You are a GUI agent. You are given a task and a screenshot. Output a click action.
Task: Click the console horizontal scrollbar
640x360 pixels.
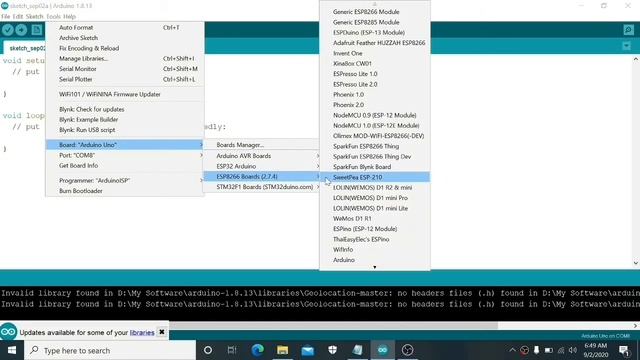coord(333,326)
